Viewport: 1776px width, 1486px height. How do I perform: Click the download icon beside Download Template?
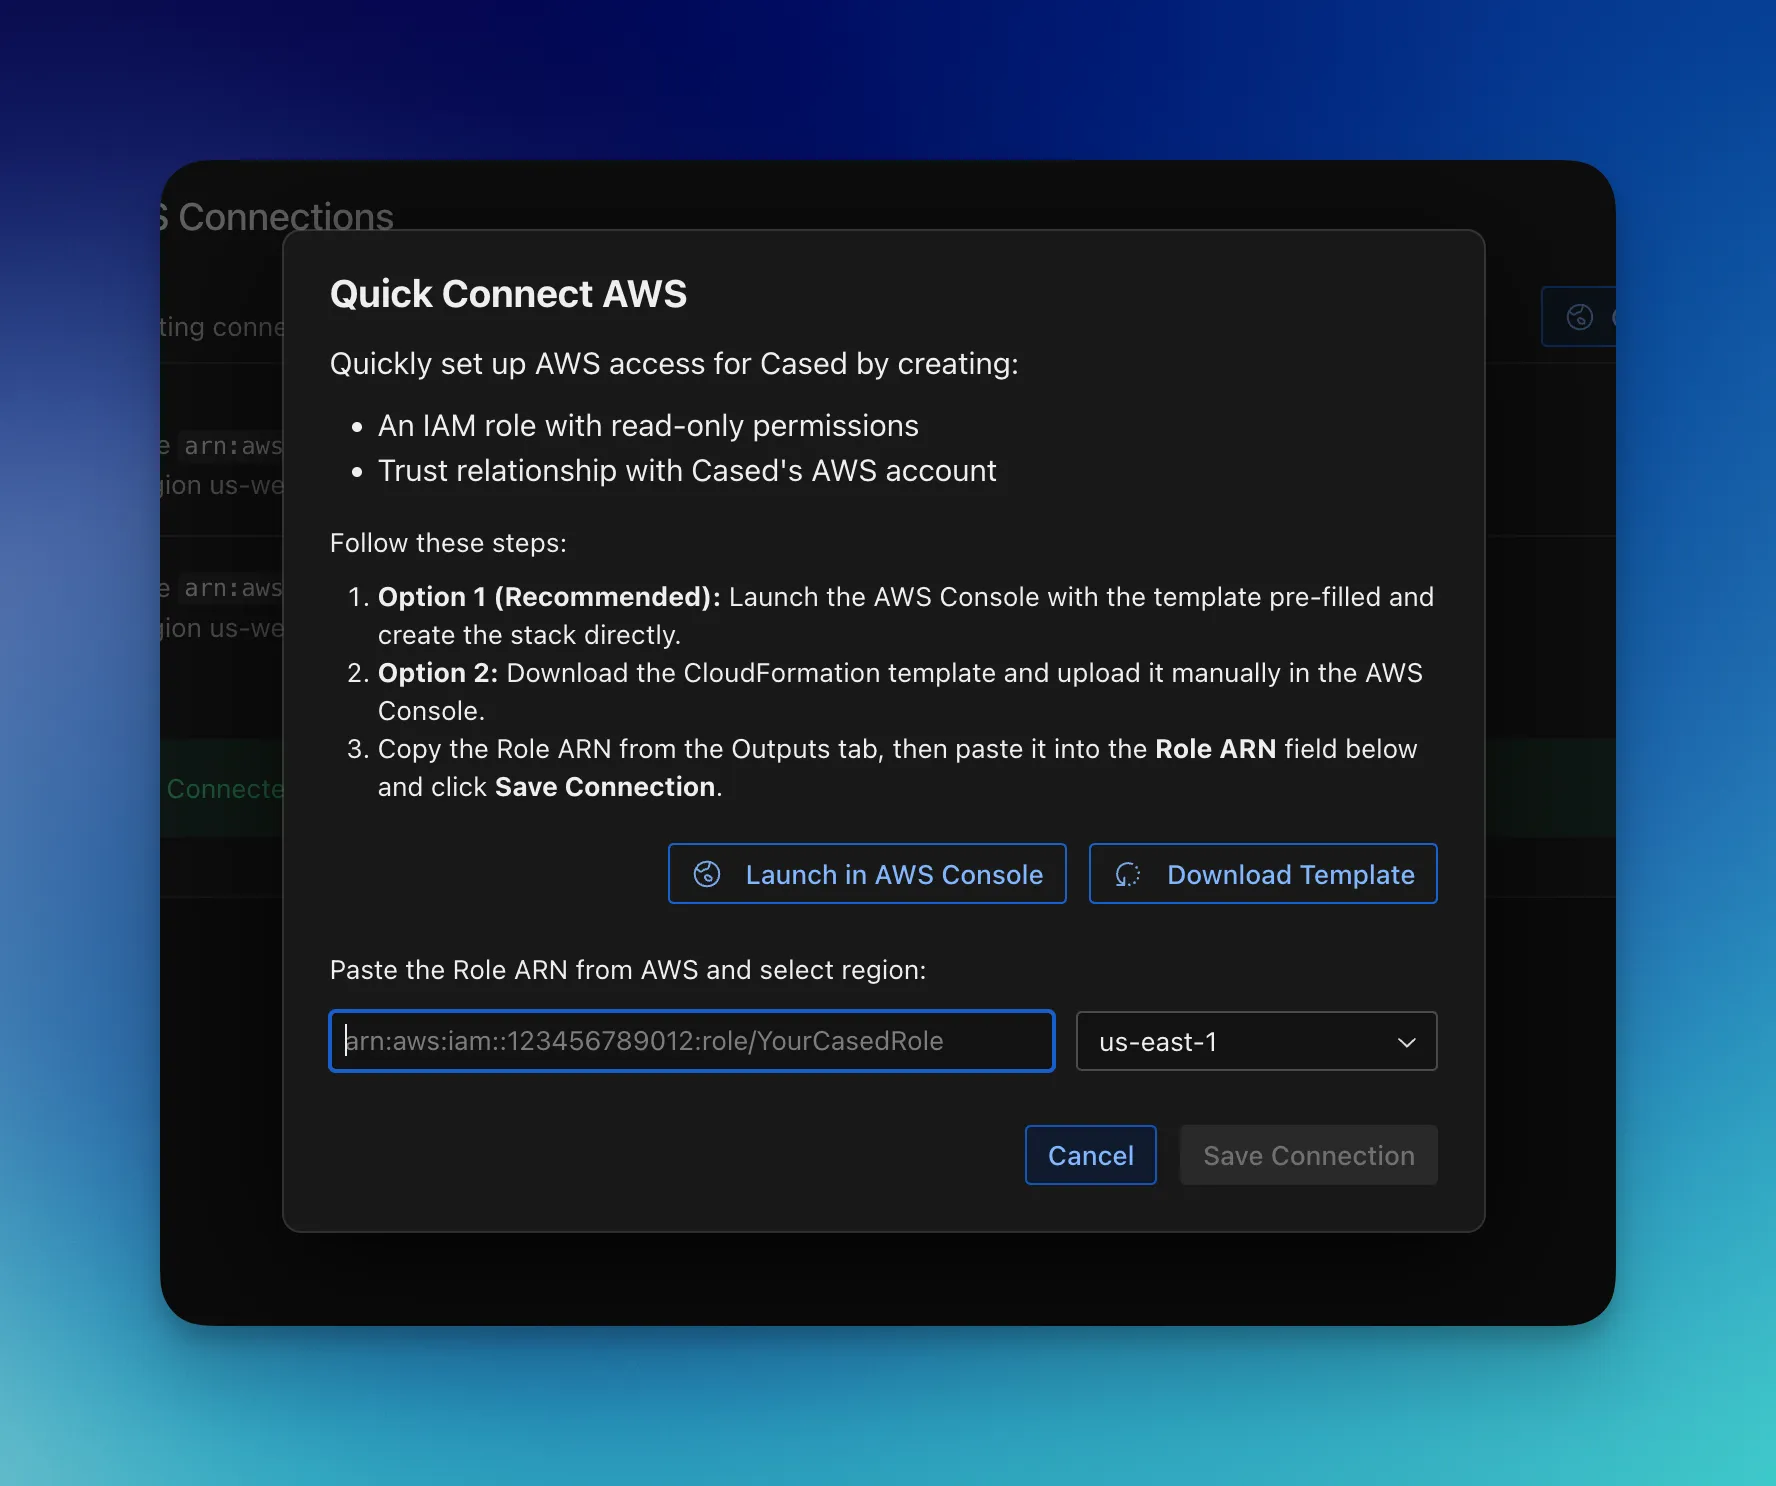point(1128,874)
